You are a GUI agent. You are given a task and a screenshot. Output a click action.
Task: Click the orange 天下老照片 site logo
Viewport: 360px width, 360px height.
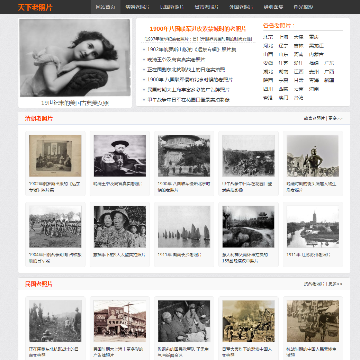pyautogui.click(x=35, y=7)
